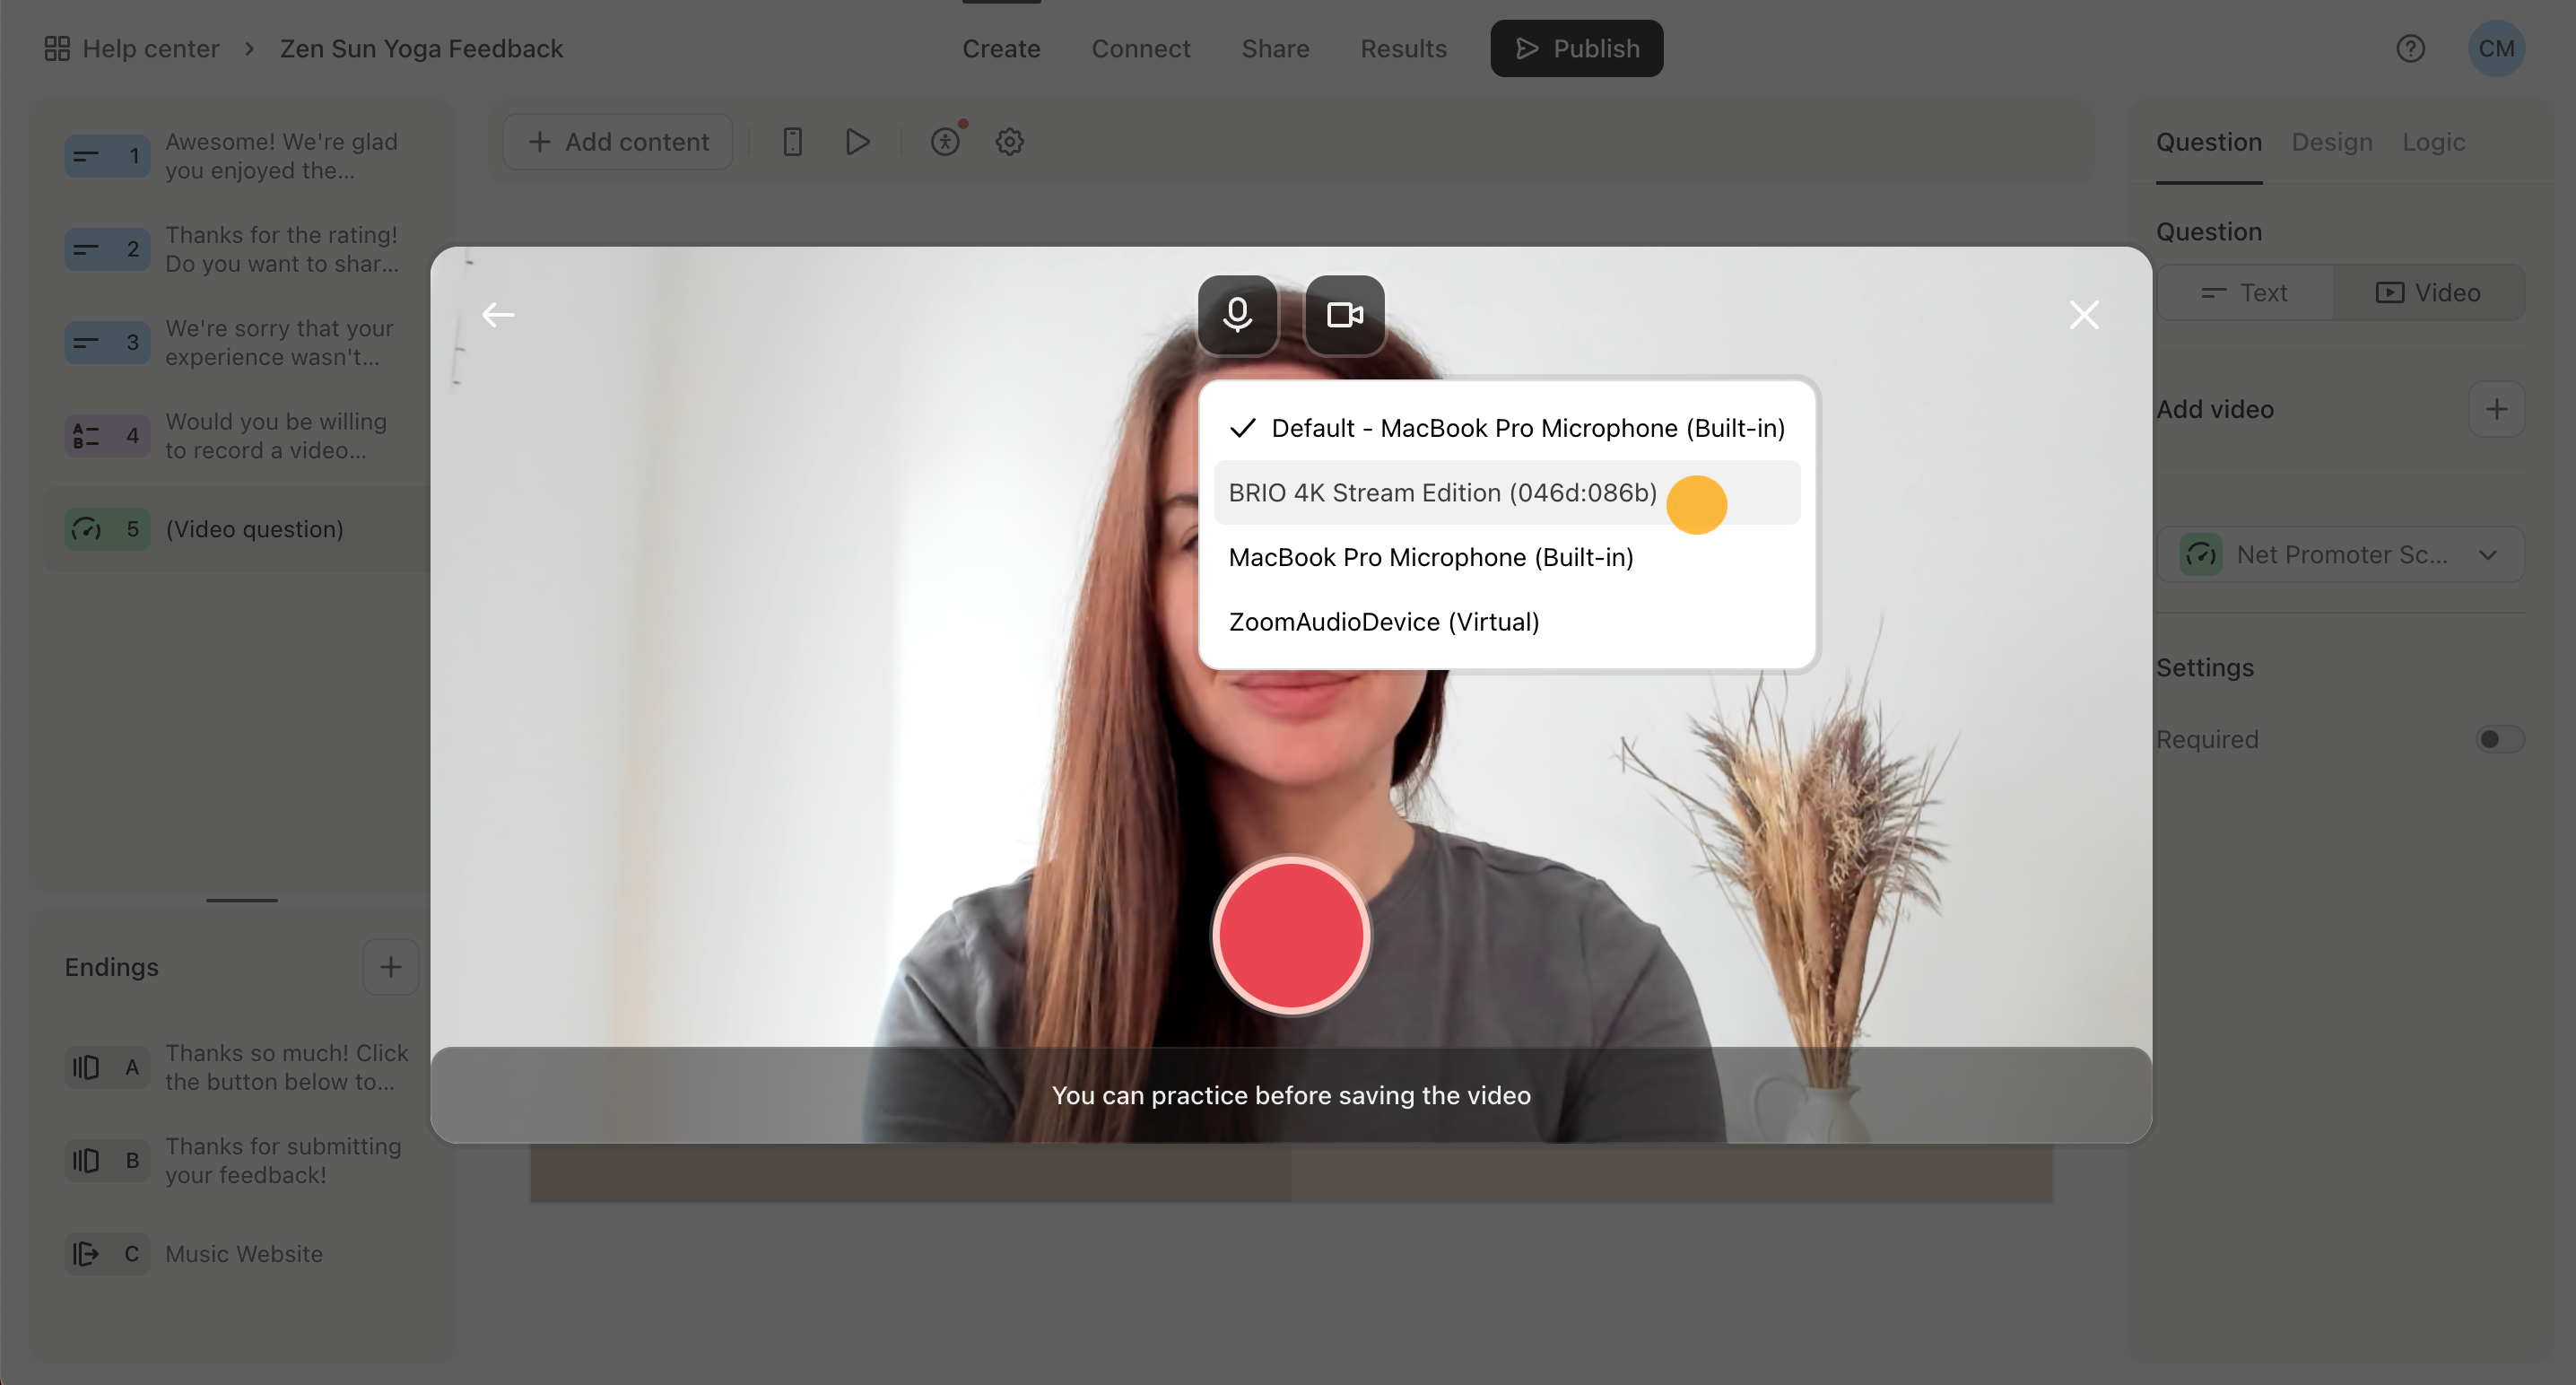Image resolution: width=2576 pixels, height=1385 pixels.
Task: Click redirect icon of ending C
Action: (x=86, y=1254)
